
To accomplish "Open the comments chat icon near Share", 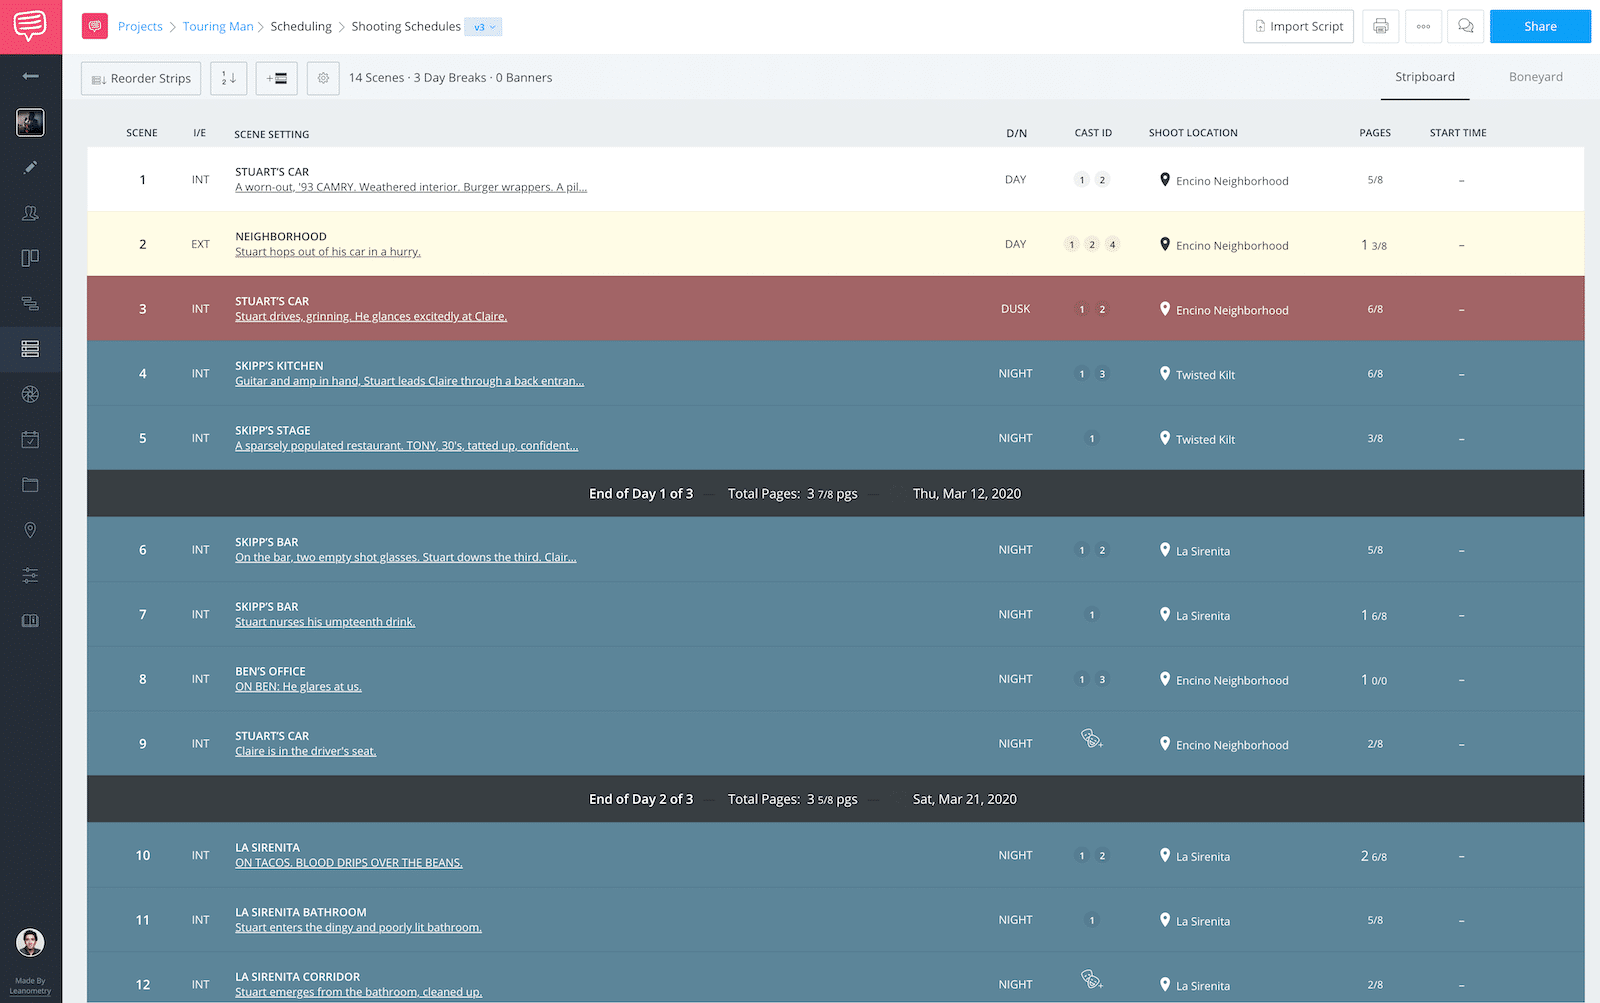I will pos(1465,26).
